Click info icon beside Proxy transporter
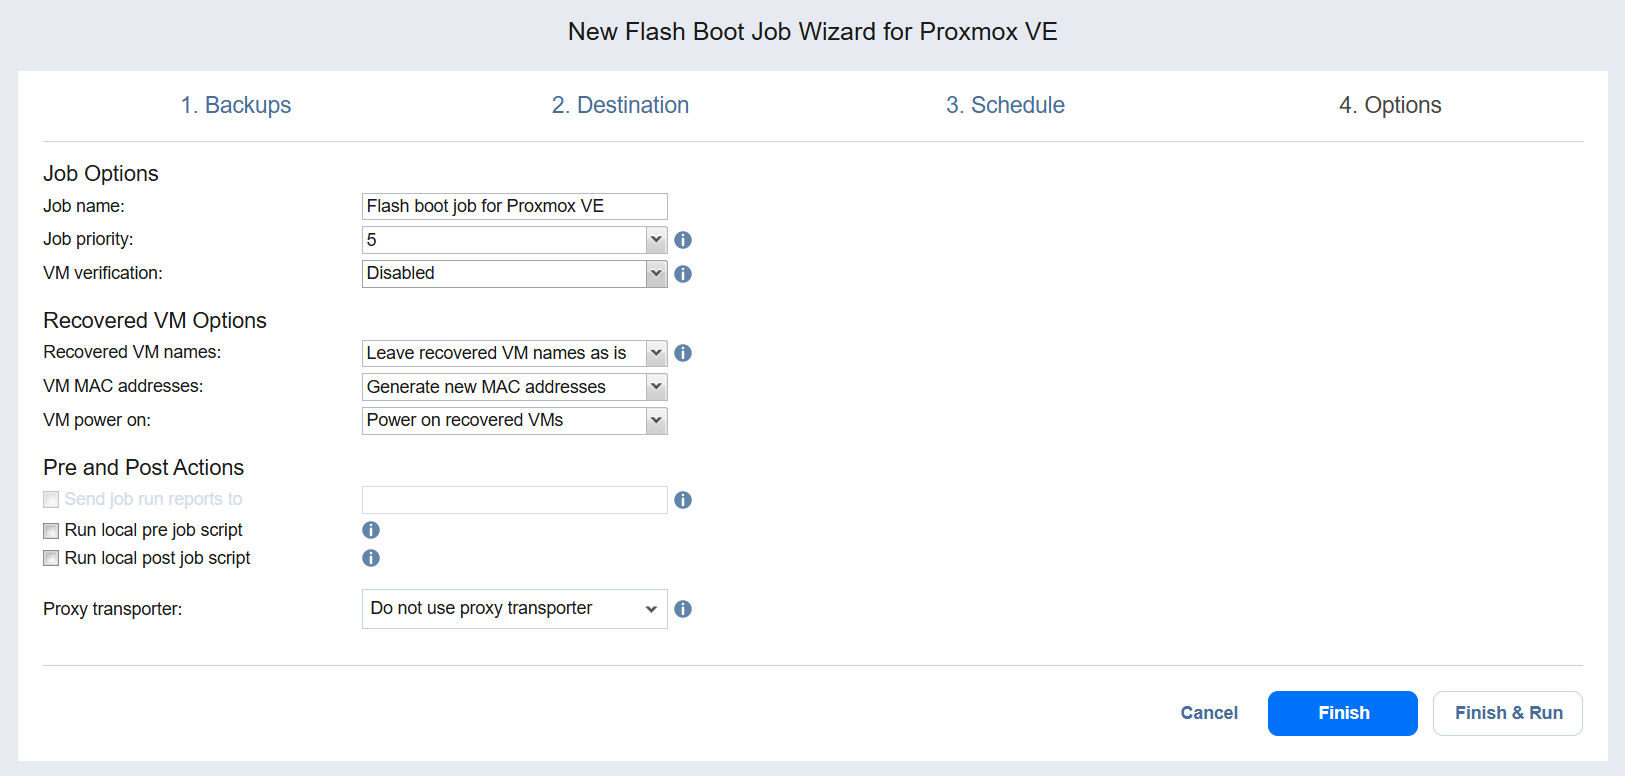Viewport: 1625px width, 776px height. [x=683, y=609]
